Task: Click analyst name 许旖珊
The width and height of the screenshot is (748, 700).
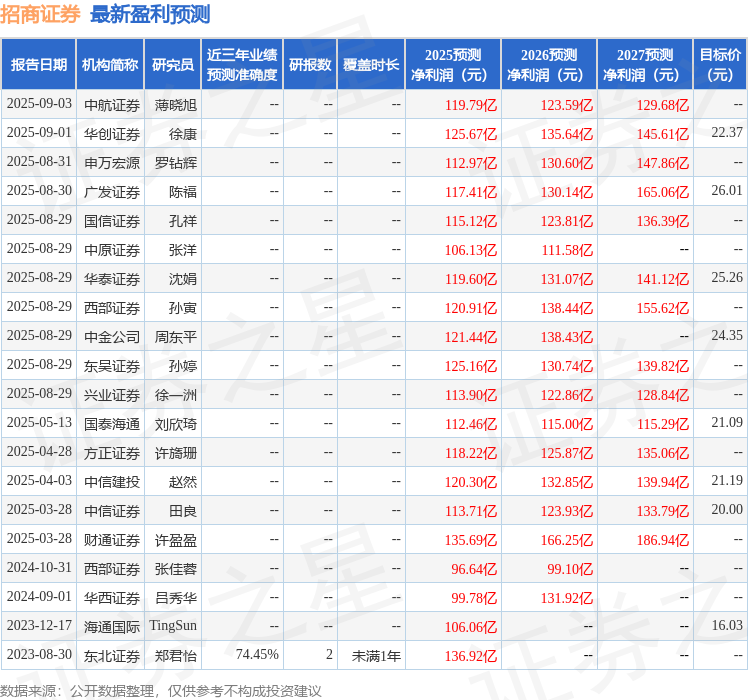Action: 176,453
